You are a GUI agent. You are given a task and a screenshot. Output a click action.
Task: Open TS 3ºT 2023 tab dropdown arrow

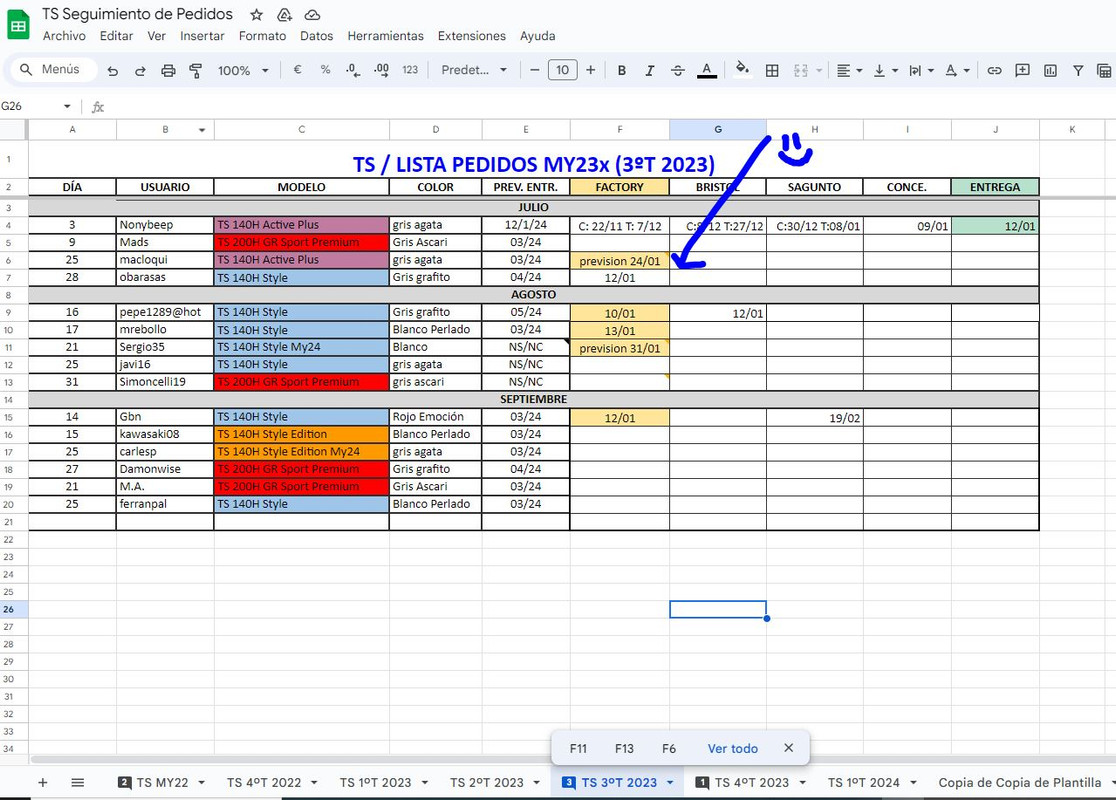(x=670, y=782)
